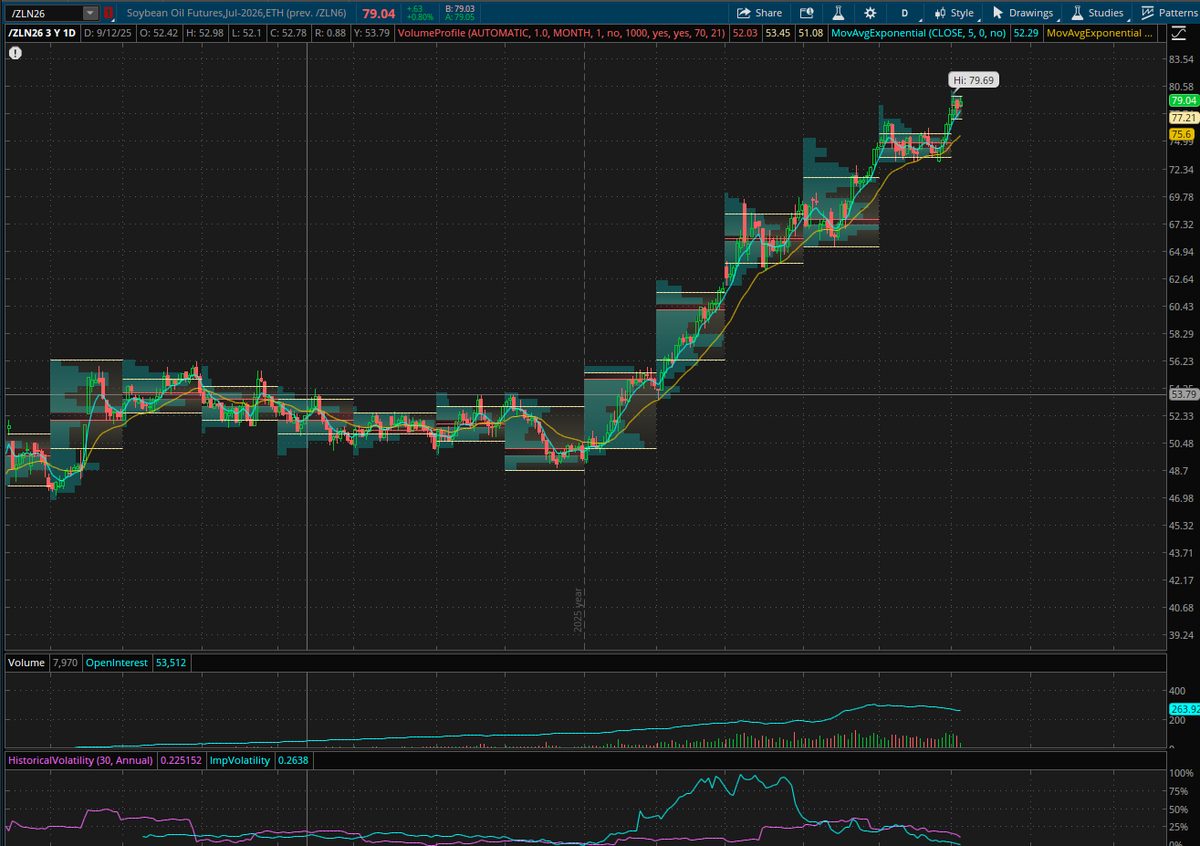Click the cyan MovAvgExponential (CLOSE, 5, 0, no) label
This screenshot has width=1200, height=846.
pos(919,33)
